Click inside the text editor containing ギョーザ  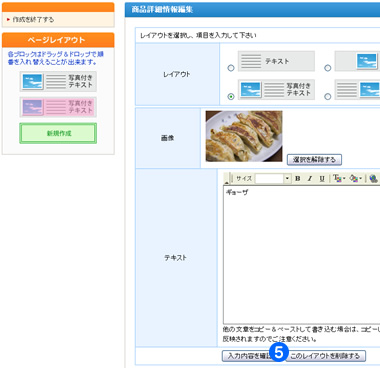[301, 255]
